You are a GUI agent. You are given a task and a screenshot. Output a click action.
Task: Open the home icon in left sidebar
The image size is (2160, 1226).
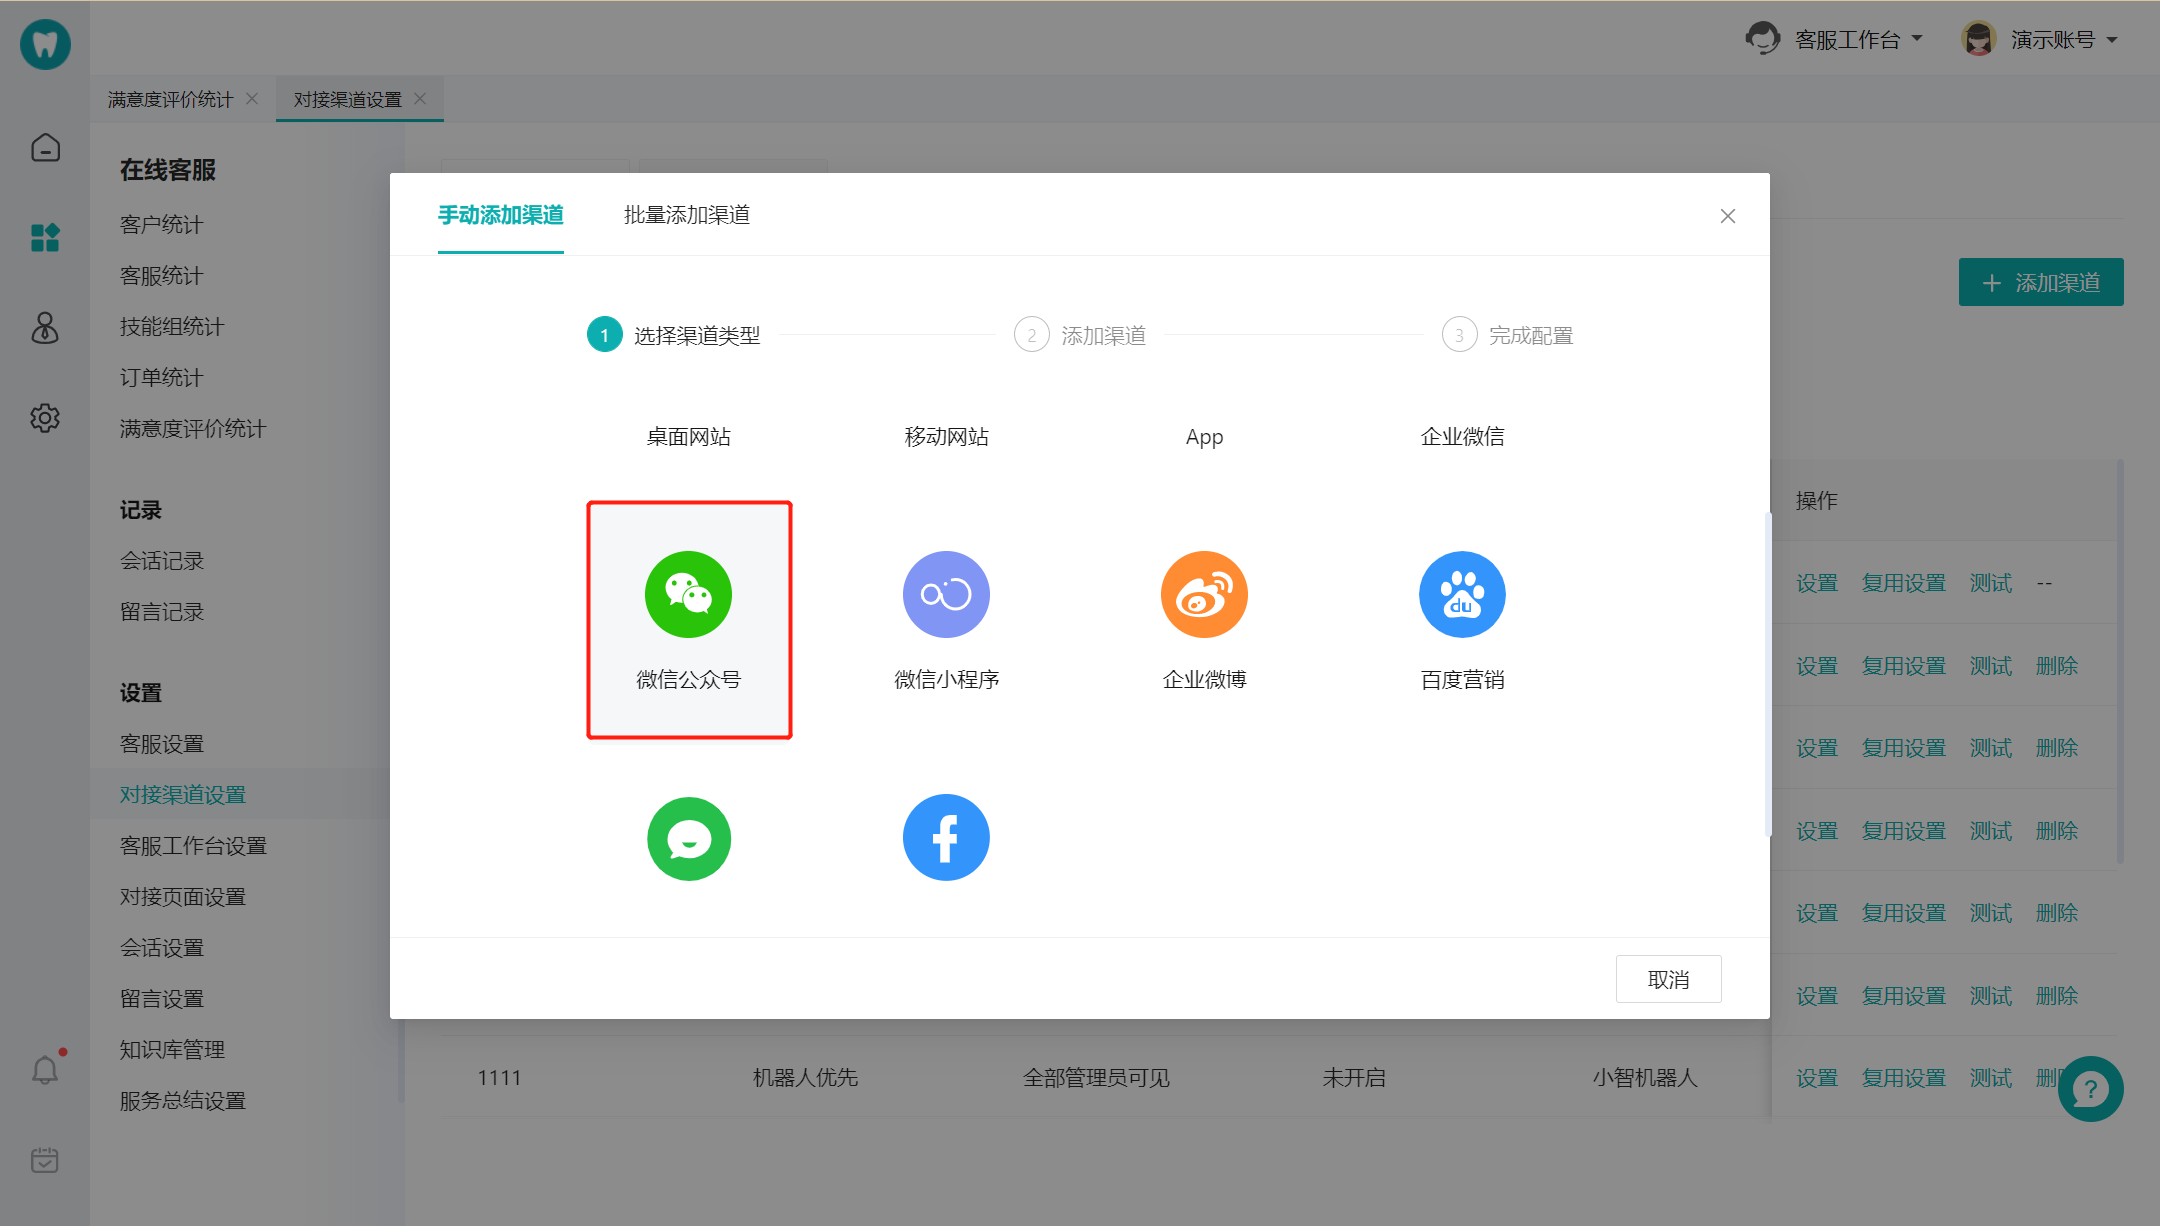(x=45, y=148)
